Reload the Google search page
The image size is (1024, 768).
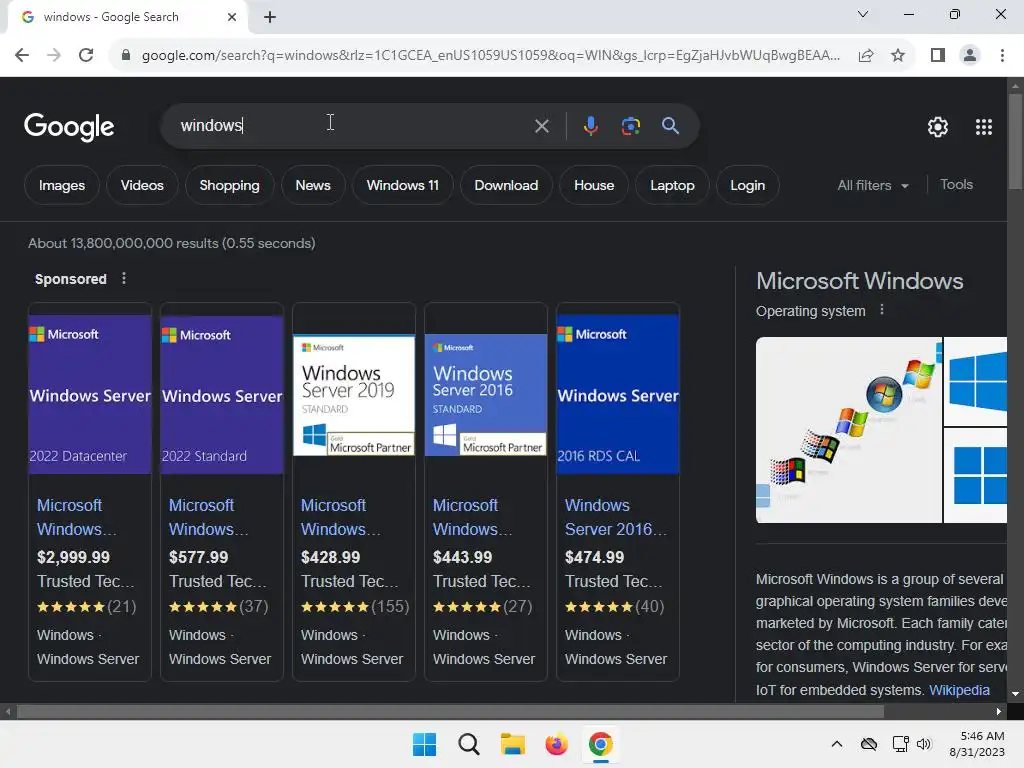pyautogui.click(x=86, y=55)
